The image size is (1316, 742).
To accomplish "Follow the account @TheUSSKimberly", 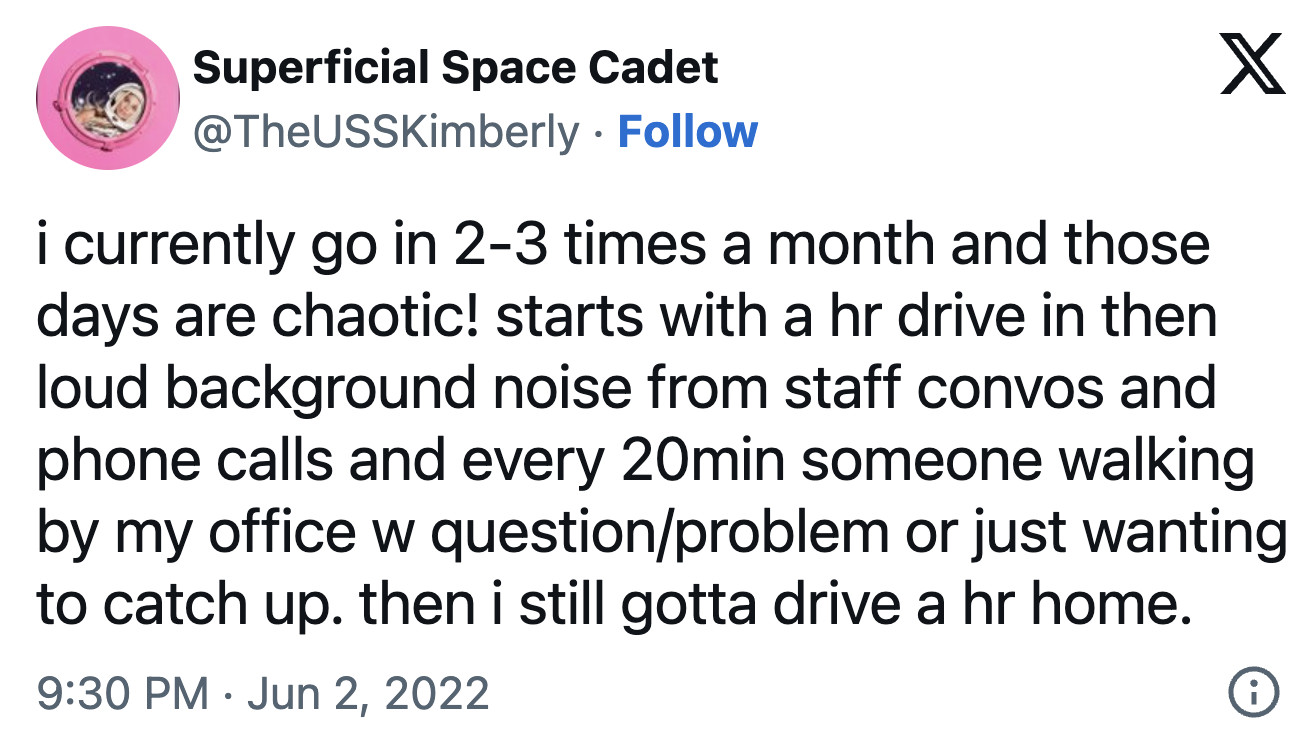I will point(688,128).
